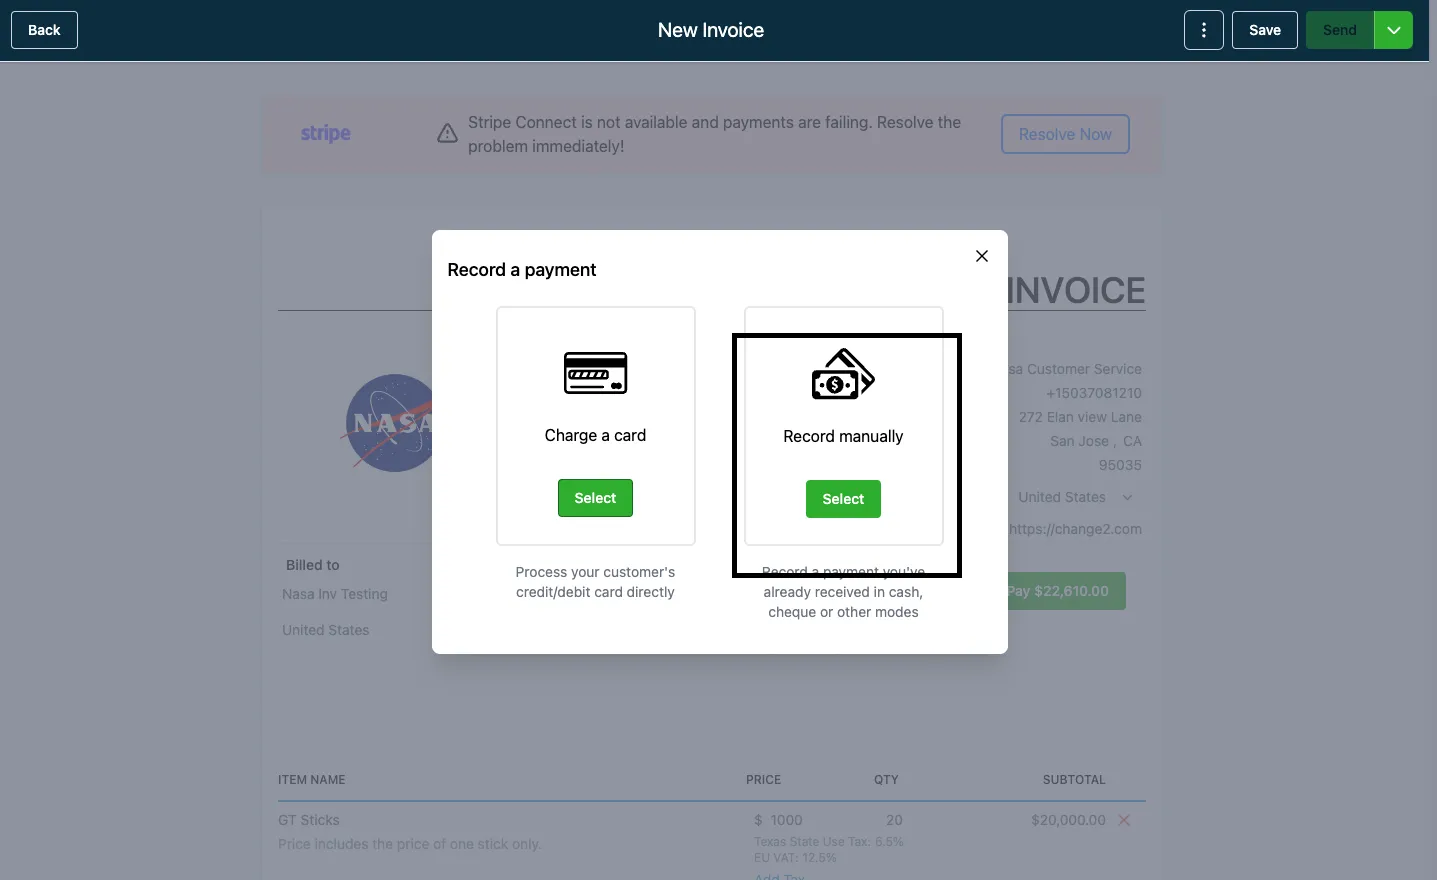This screenshot has width=1437, height=880.
Task: Select Charge a card option
Action: (x=595, y=498)
